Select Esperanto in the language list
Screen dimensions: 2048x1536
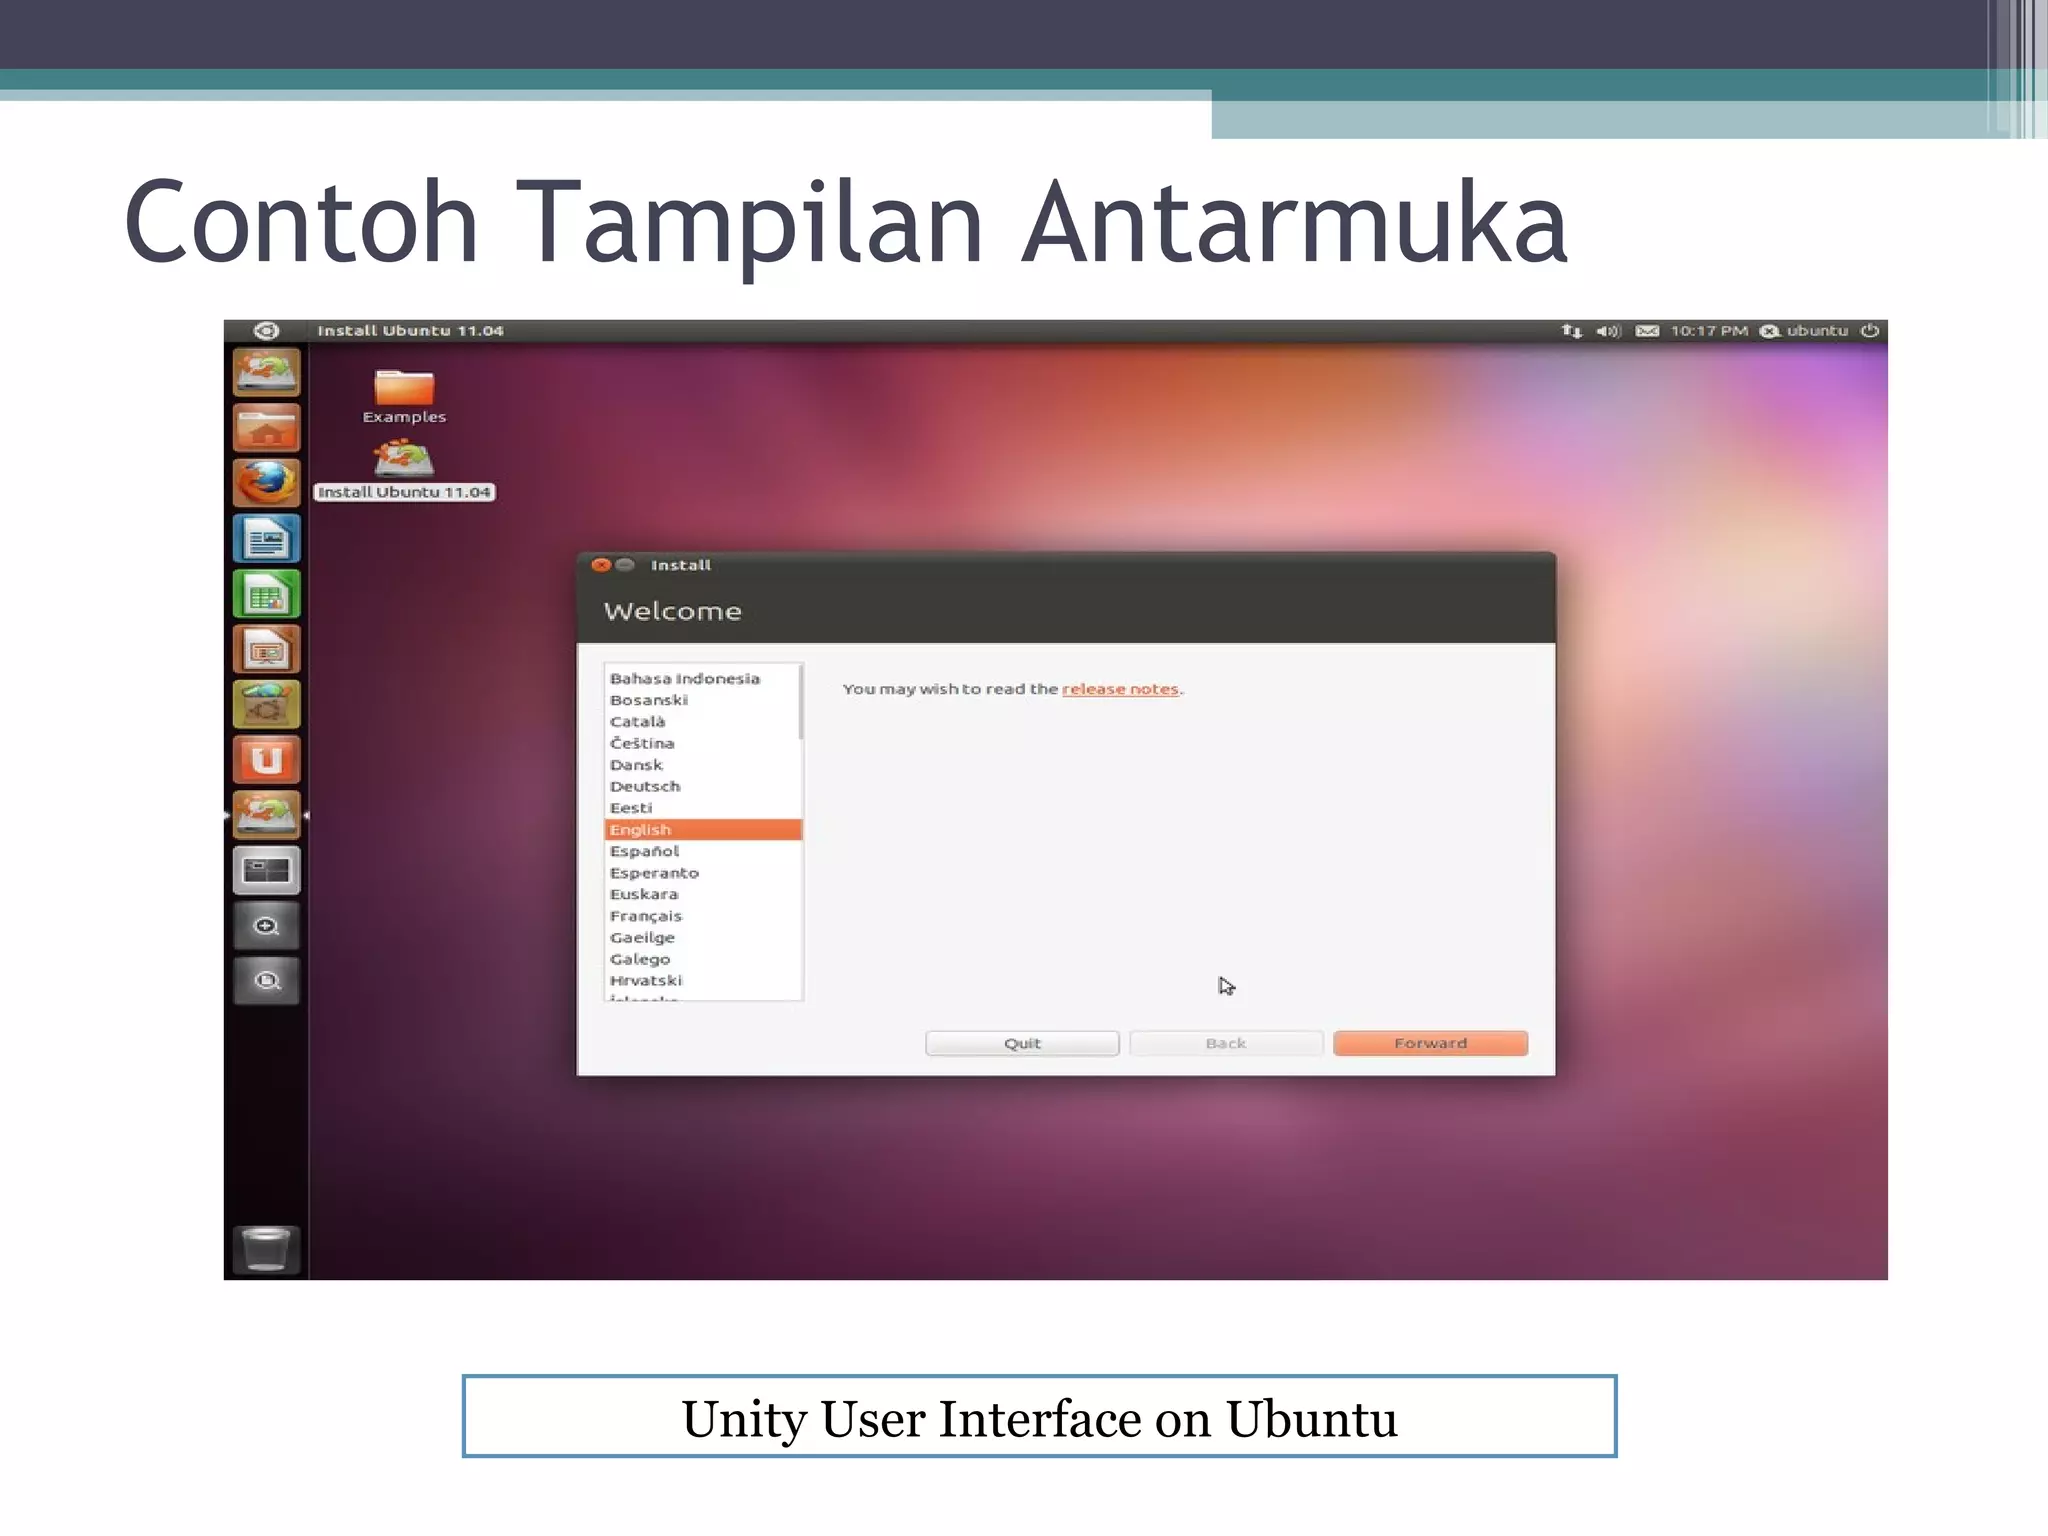[702, 873]
